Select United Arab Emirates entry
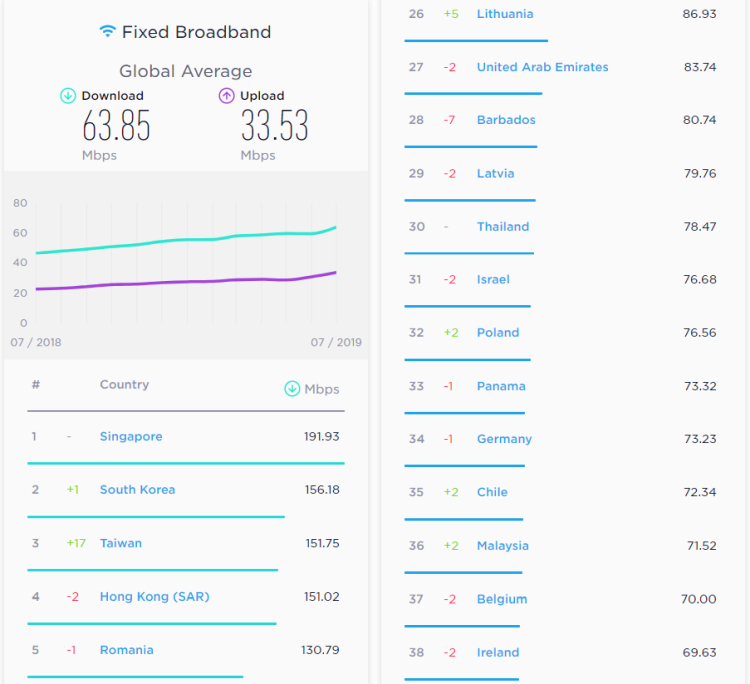The image size is (750, 684). (542, 67)
